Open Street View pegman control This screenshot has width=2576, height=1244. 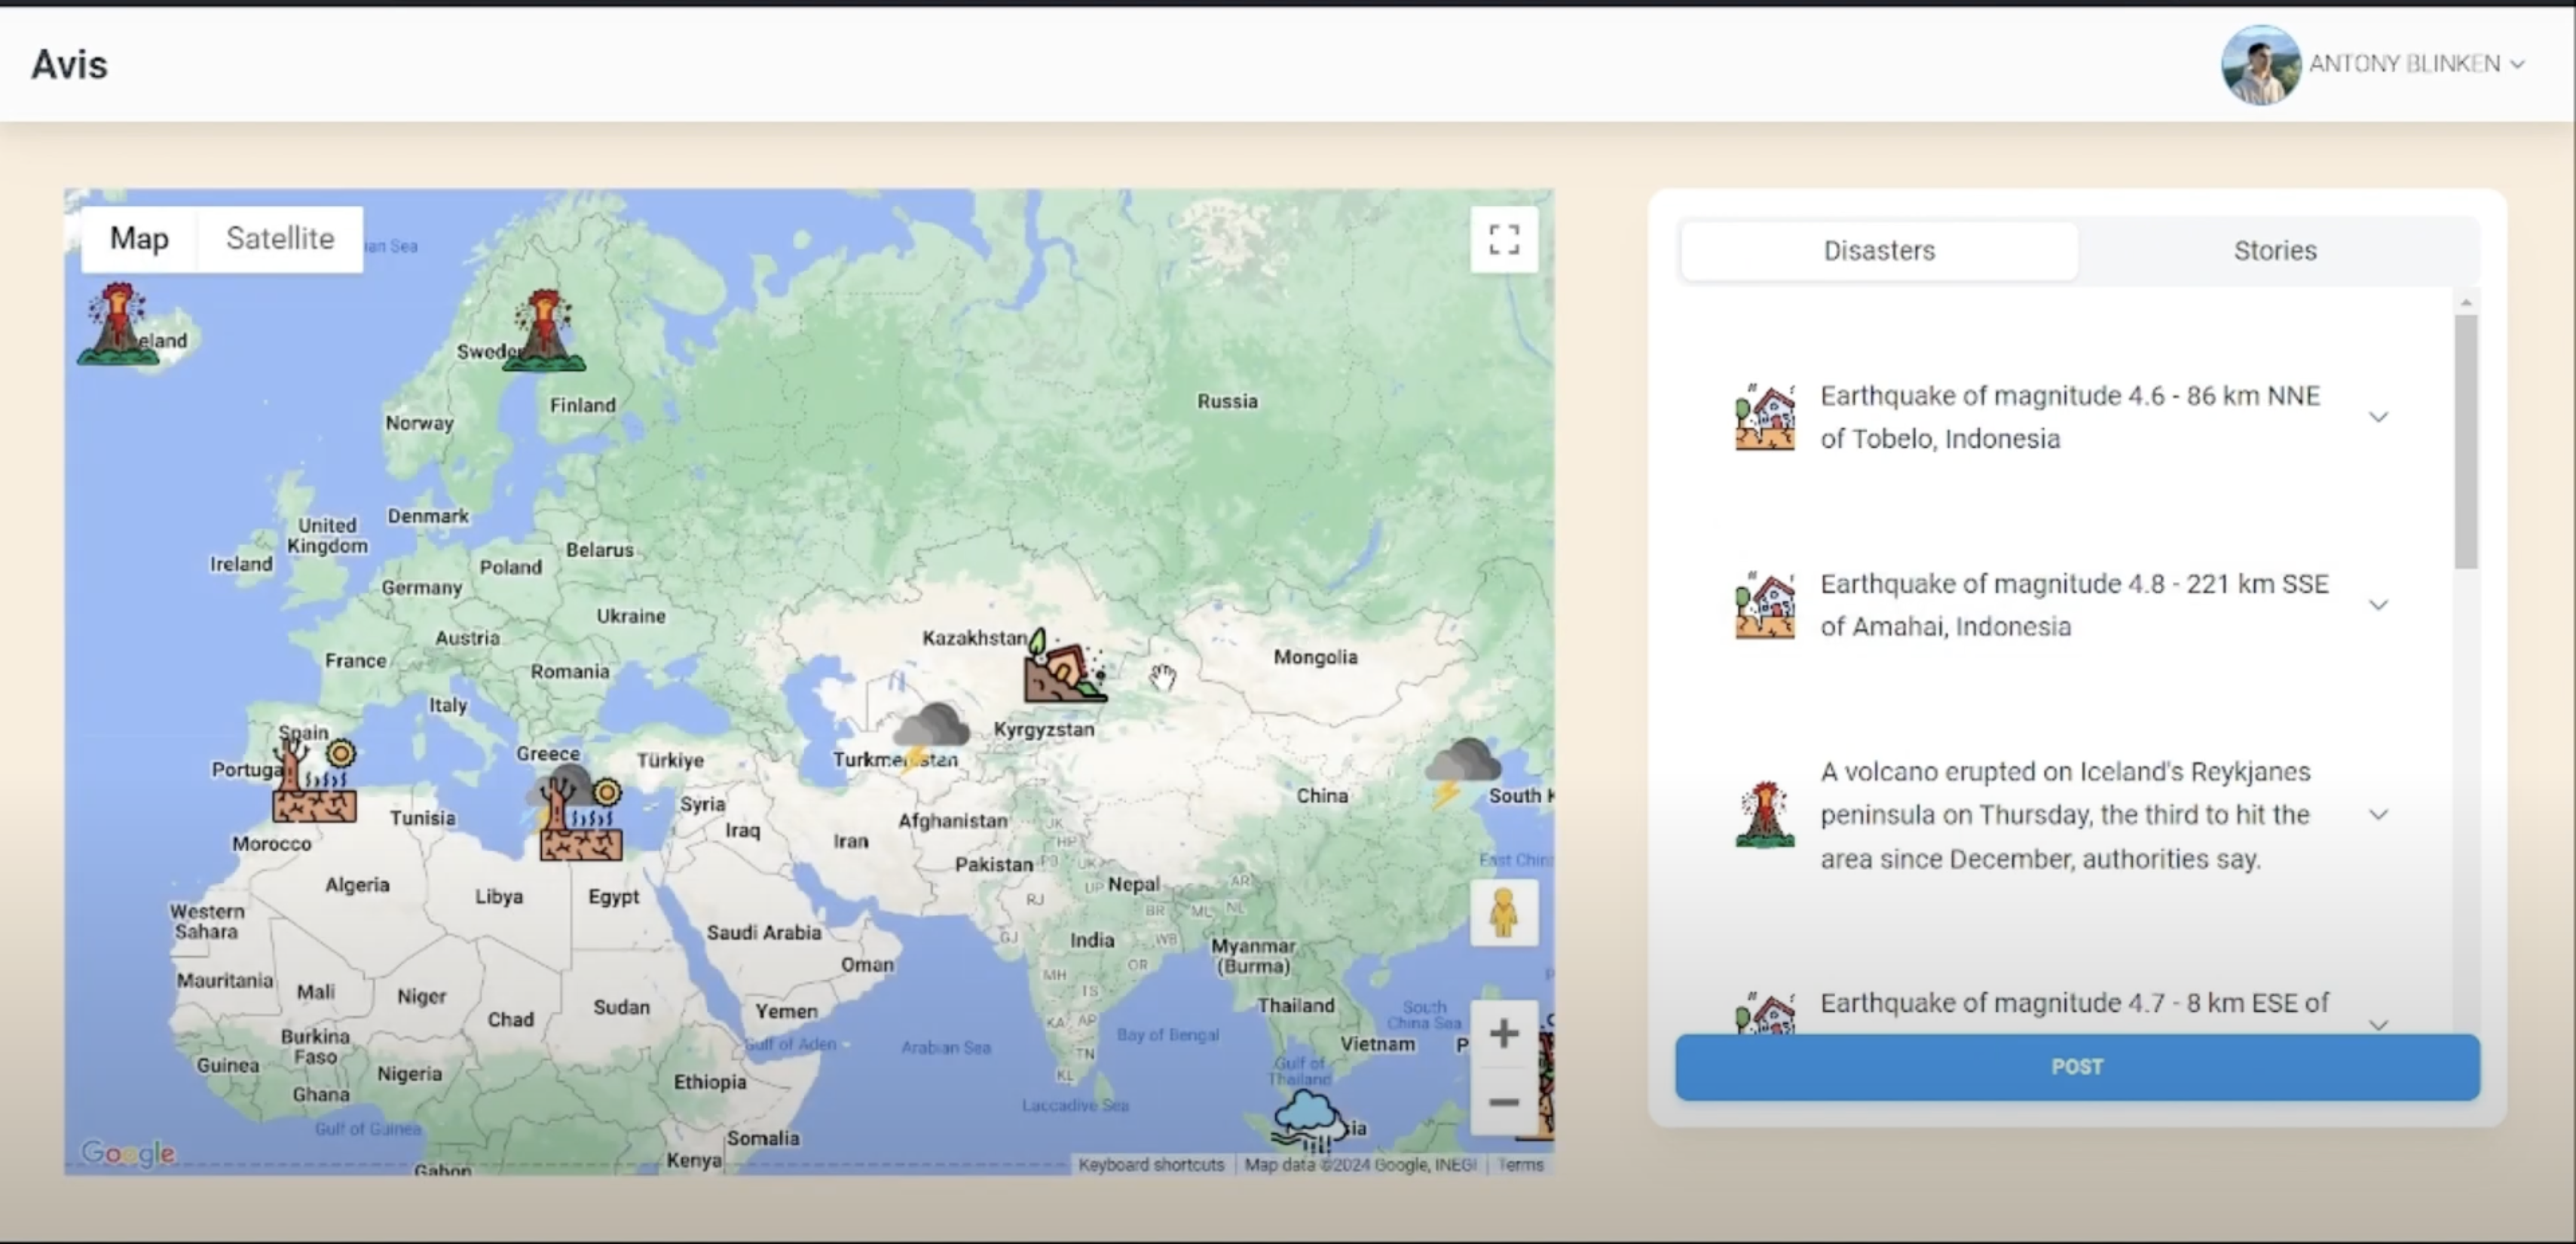click(x=1503, y=912)
